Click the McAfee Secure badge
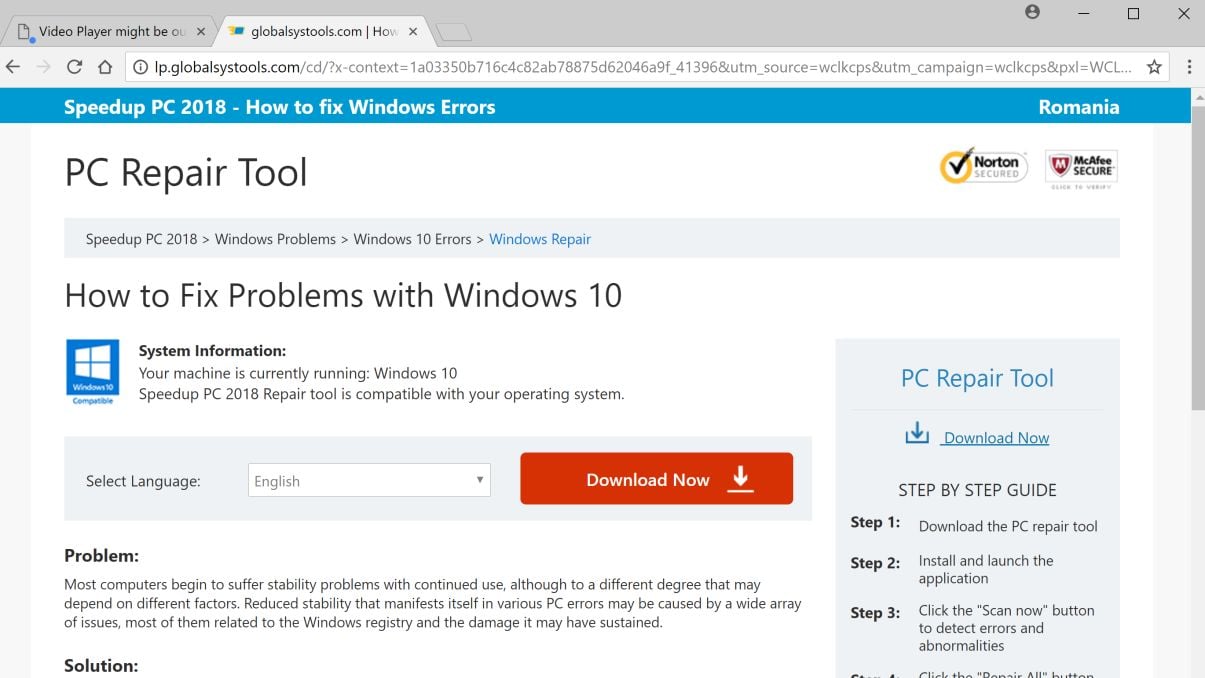Viewport: 1205px width, 678px height. [1081, 169]
